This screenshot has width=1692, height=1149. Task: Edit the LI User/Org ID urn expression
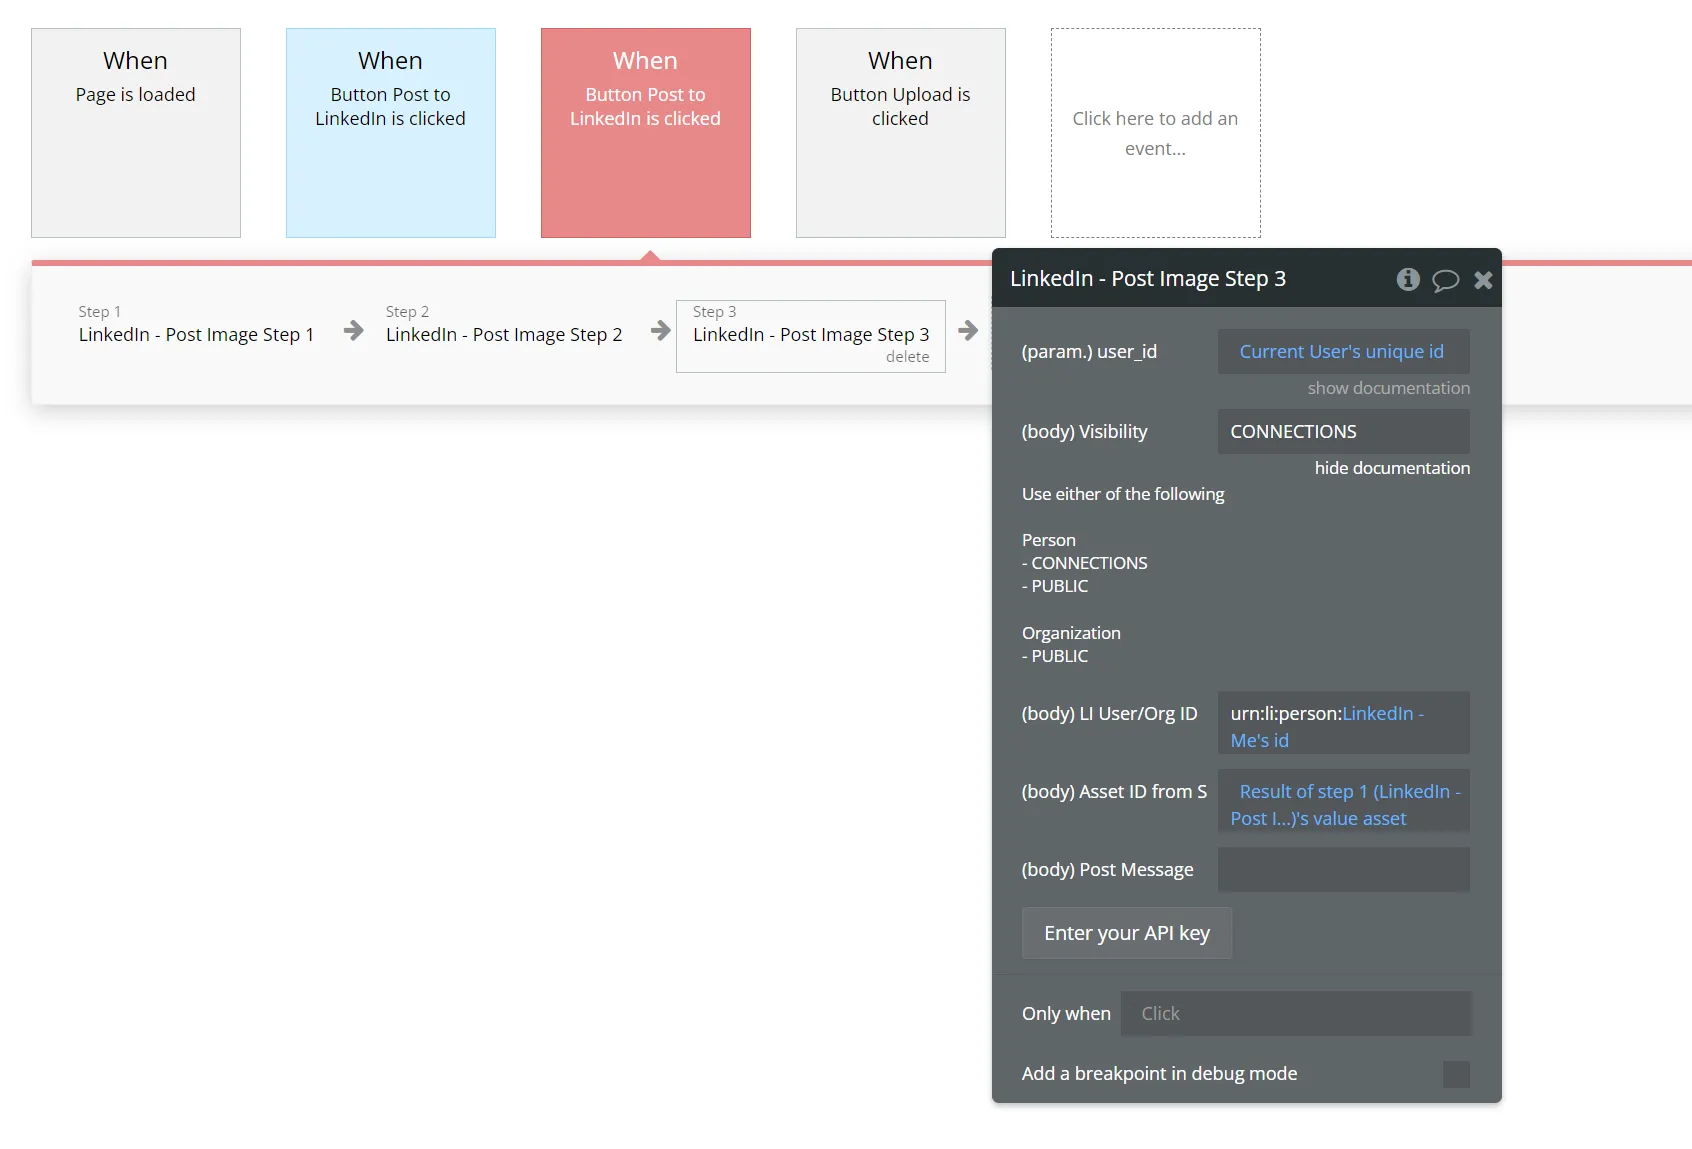pos(1343,723)
